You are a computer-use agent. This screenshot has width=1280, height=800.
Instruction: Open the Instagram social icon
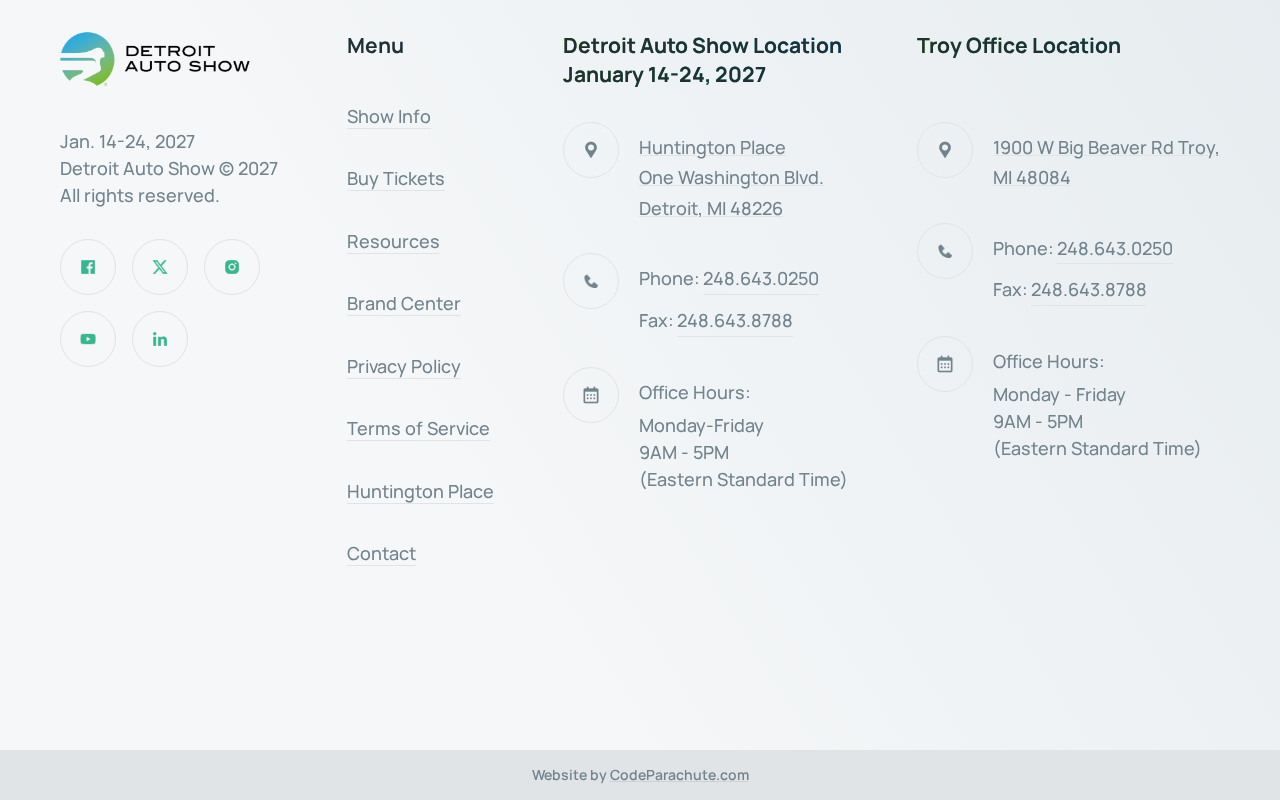(x=232, y=267)
